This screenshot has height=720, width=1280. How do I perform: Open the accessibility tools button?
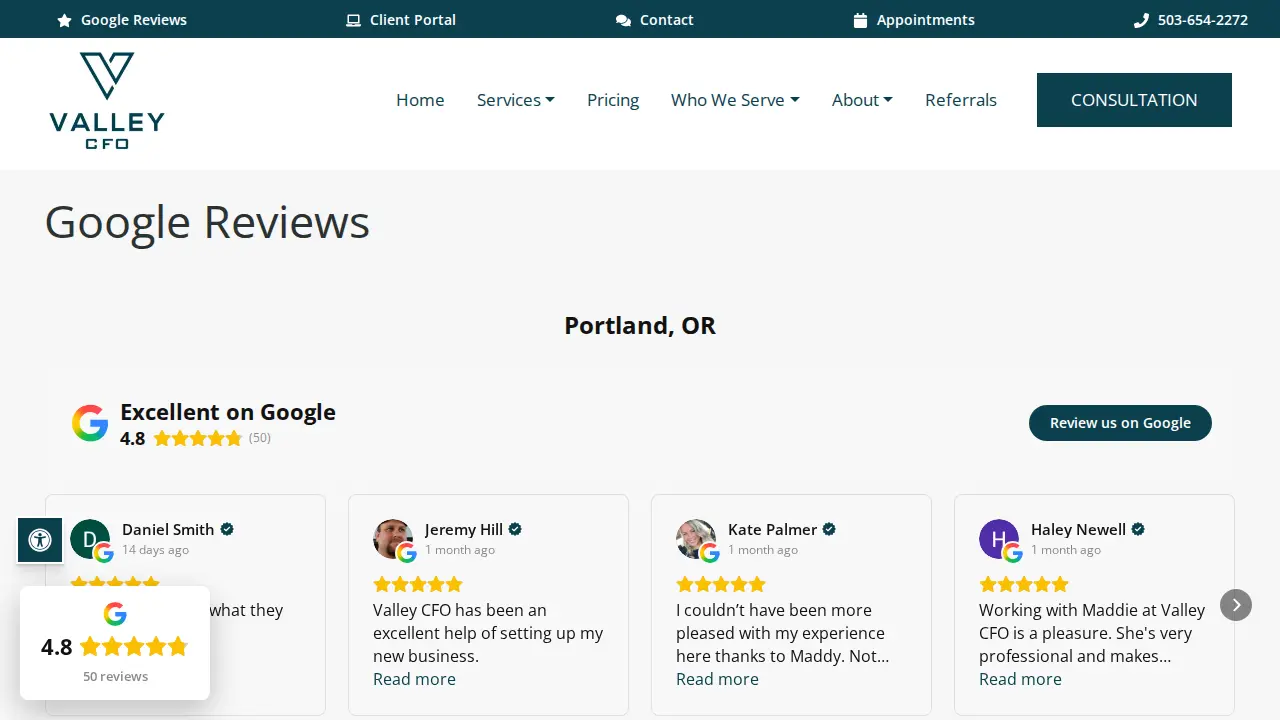click(x=40, y=540)
